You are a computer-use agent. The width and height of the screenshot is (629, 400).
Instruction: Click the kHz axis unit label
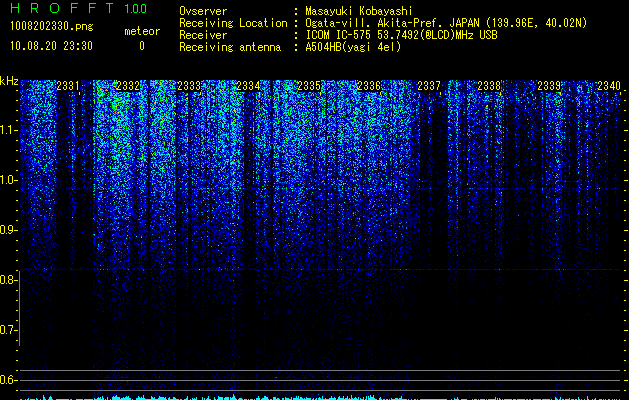pyautogui.click(x=9, y=81)
